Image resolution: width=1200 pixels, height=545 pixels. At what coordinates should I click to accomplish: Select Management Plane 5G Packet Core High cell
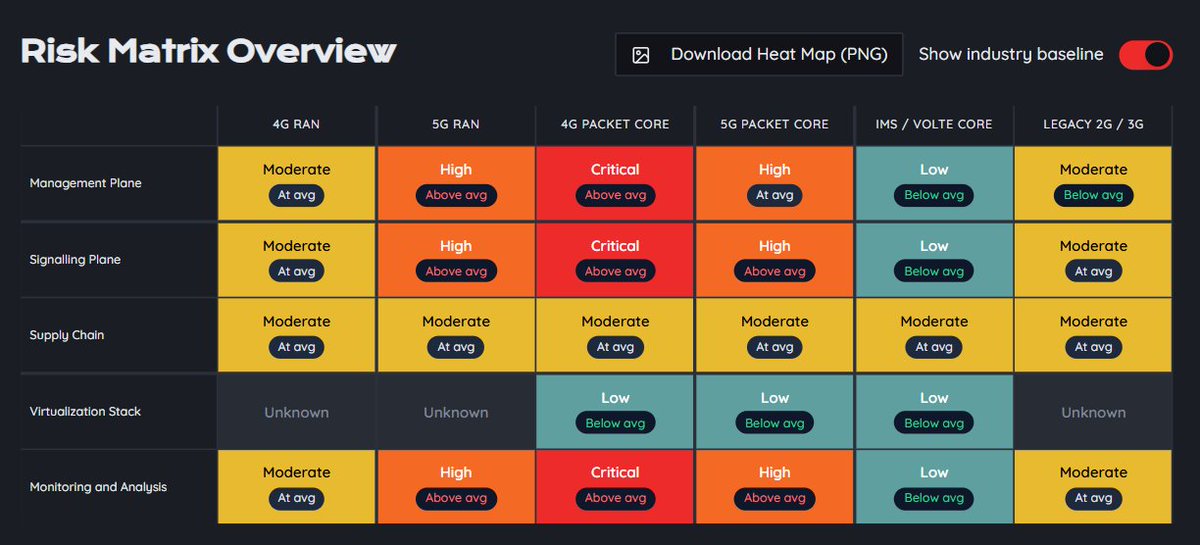click(775, 183)
